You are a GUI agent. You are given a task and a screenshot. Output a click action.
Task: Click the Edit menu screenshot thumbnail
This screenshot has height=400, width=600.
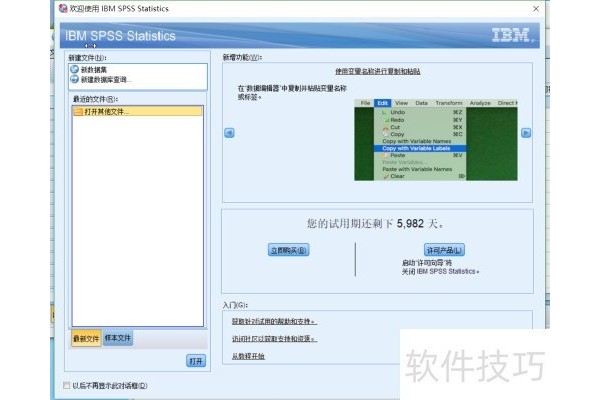436,140
